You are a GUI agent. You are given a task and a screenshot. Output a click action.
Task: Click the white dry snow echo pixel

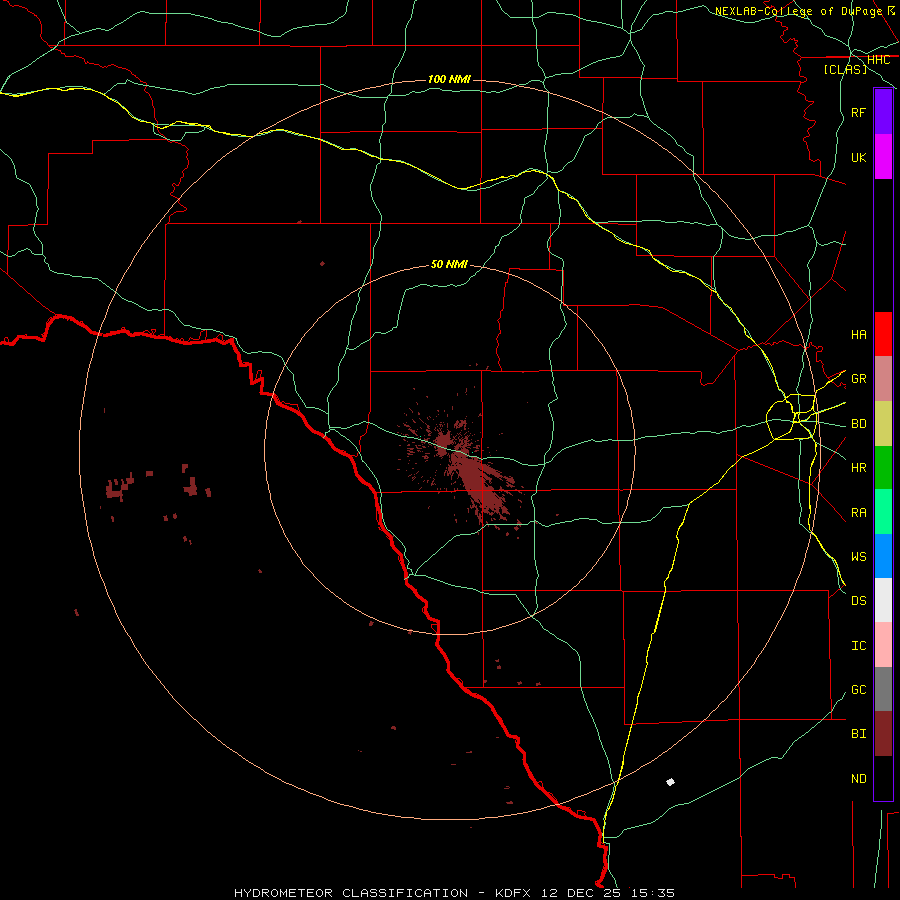(x=670, y=782)
